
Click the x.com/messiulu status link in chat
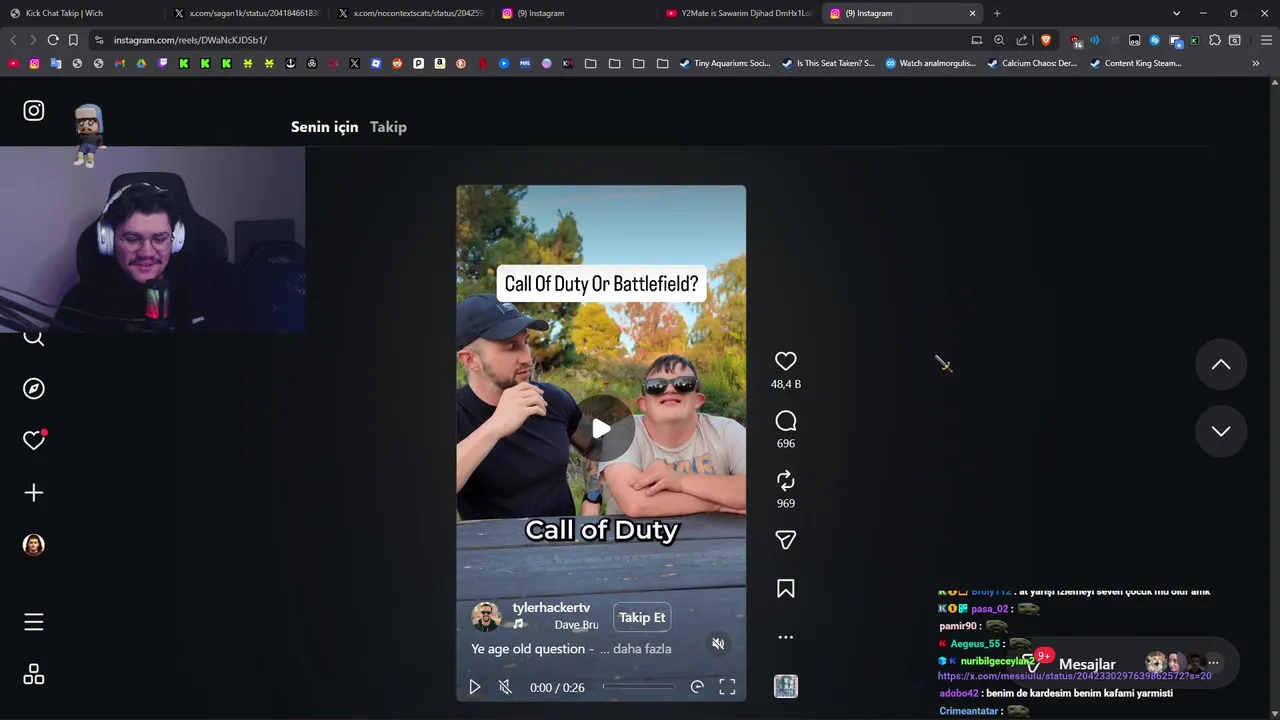click(1074, 676)
